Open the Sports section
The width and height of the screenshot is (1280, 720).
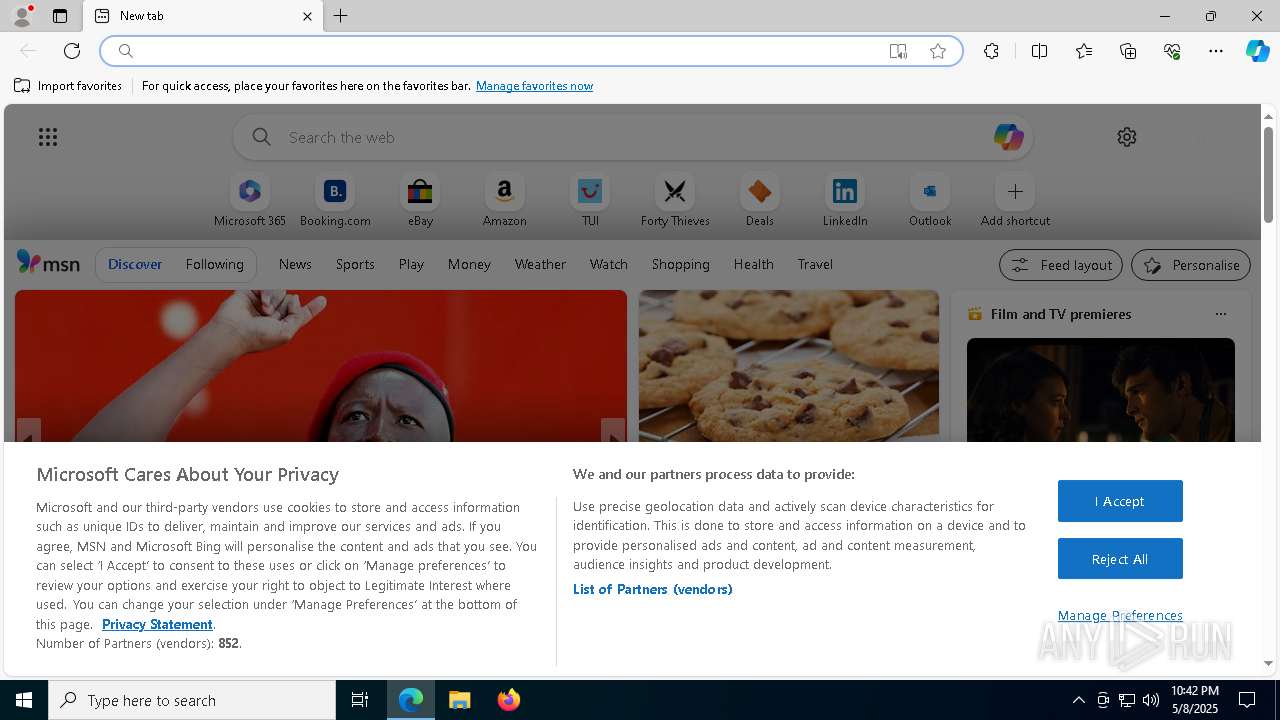tap(355, 264)
